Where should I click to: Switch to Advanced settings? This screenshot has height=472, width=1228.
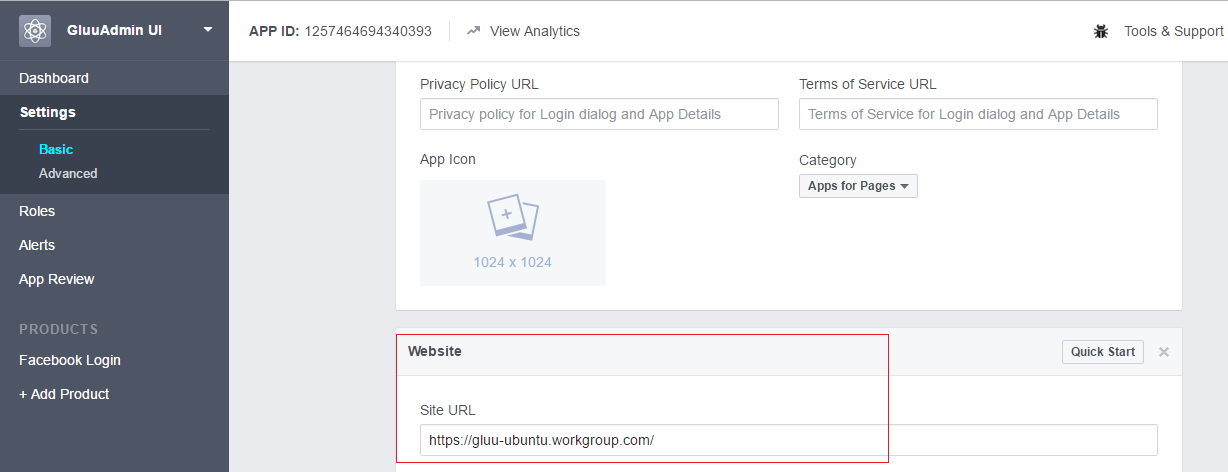click(x=68, y=173)
